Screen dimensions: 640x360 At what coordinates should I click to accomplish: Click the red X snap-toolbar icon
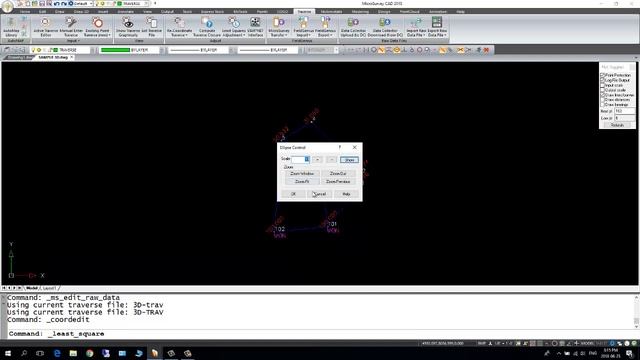(486, 50)
